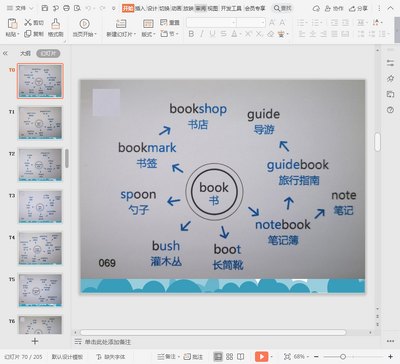This screenshot has width=400, height=364.
Task: Expand the numbered list dropdown
Action: 321,23
